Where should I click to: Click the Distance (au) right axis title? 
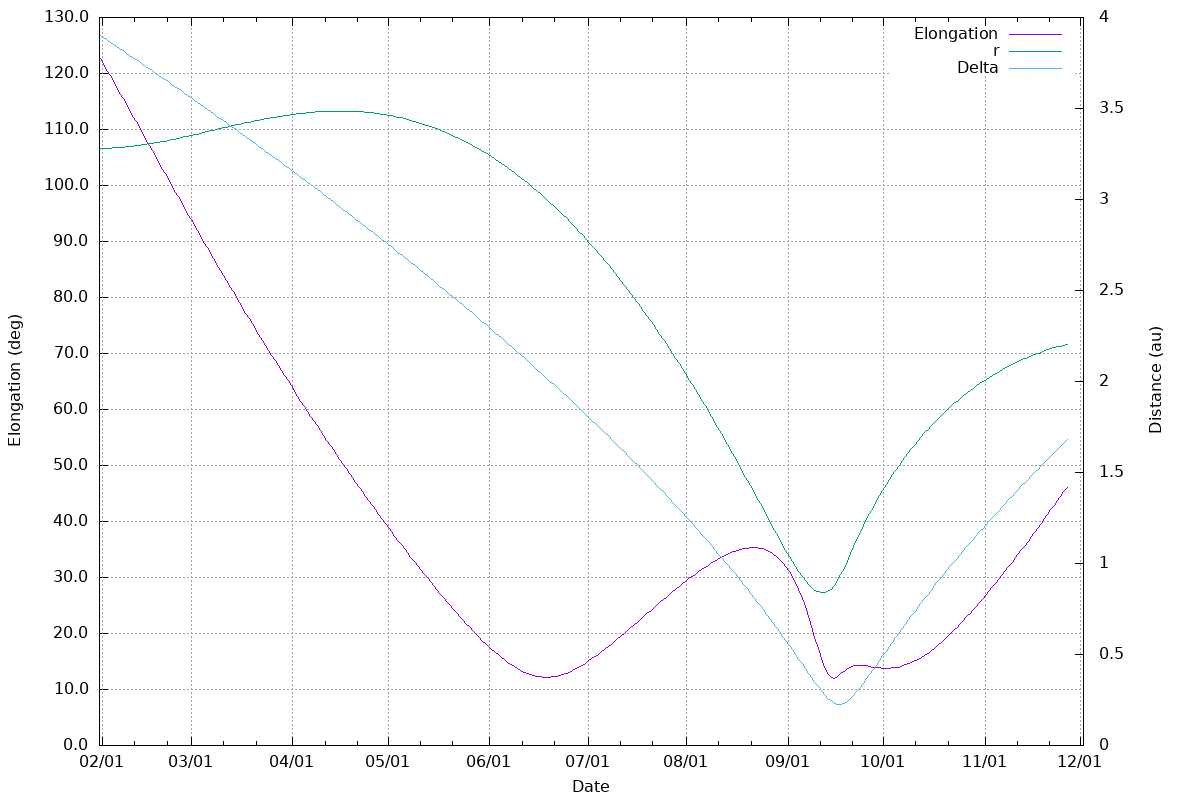pyautogui.click(x=1156, y=381)
